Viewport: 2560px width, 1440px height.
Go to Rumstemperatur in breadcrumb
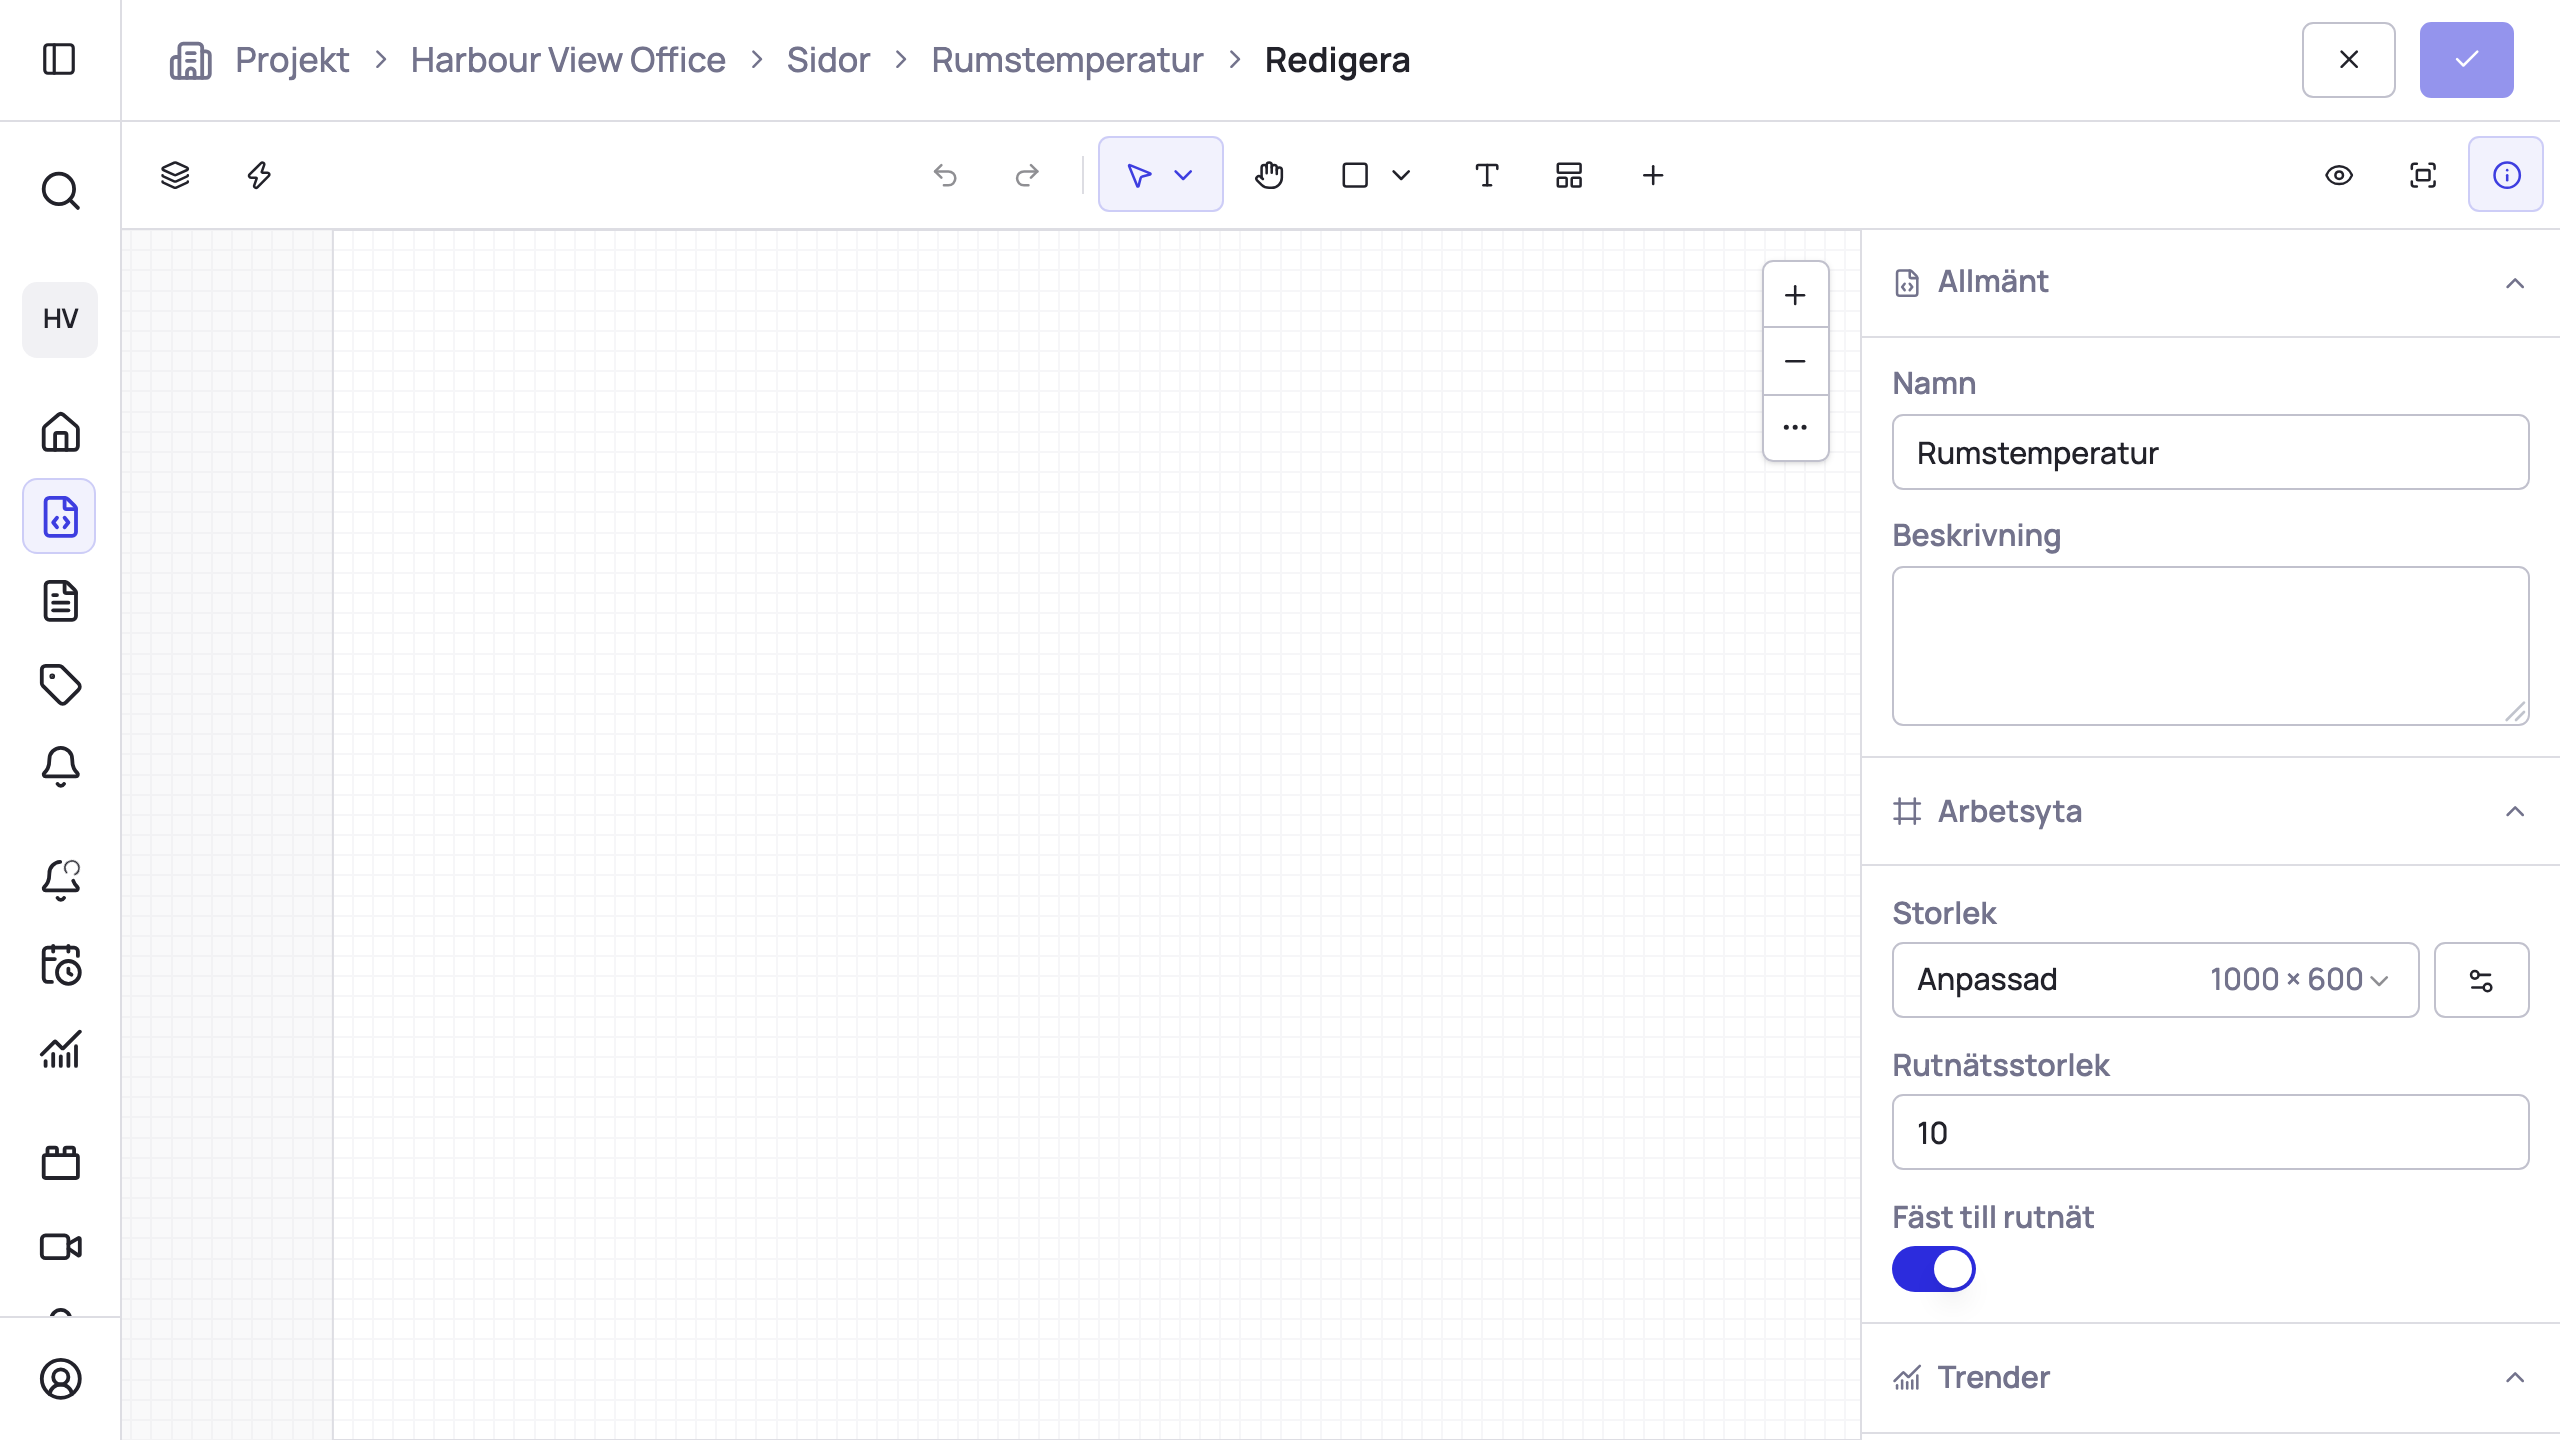(x=1067, y=60)
